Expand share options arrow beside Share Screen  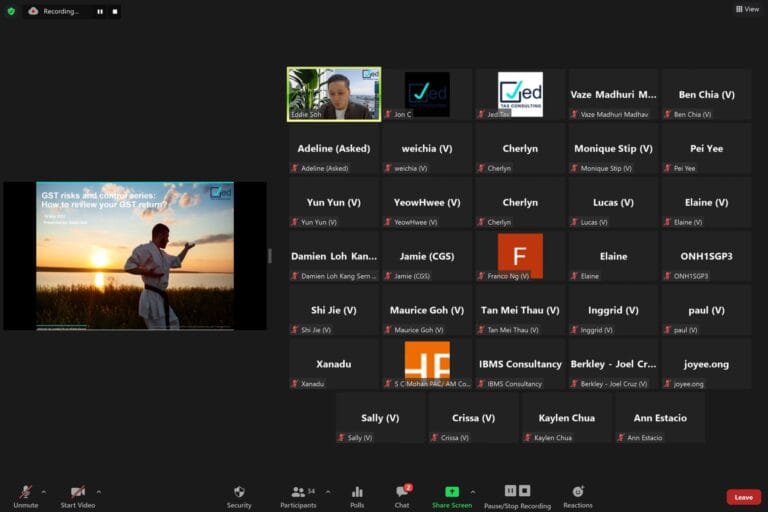pos(473,492)
